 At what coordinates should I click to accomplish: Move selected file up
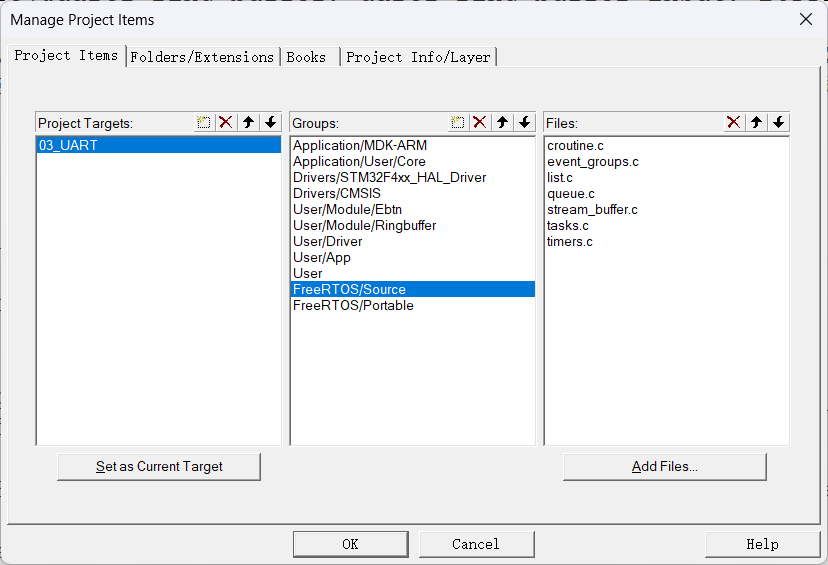click(x=756, y=123)
